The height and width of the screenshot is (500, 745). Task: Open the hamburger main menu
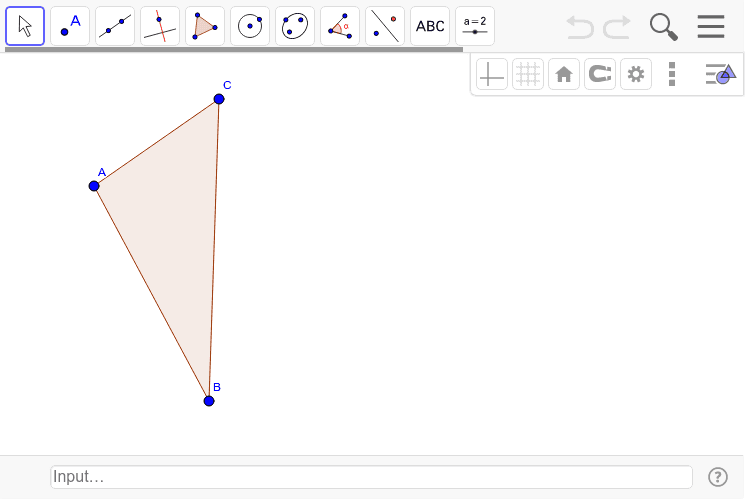[711, 27]
